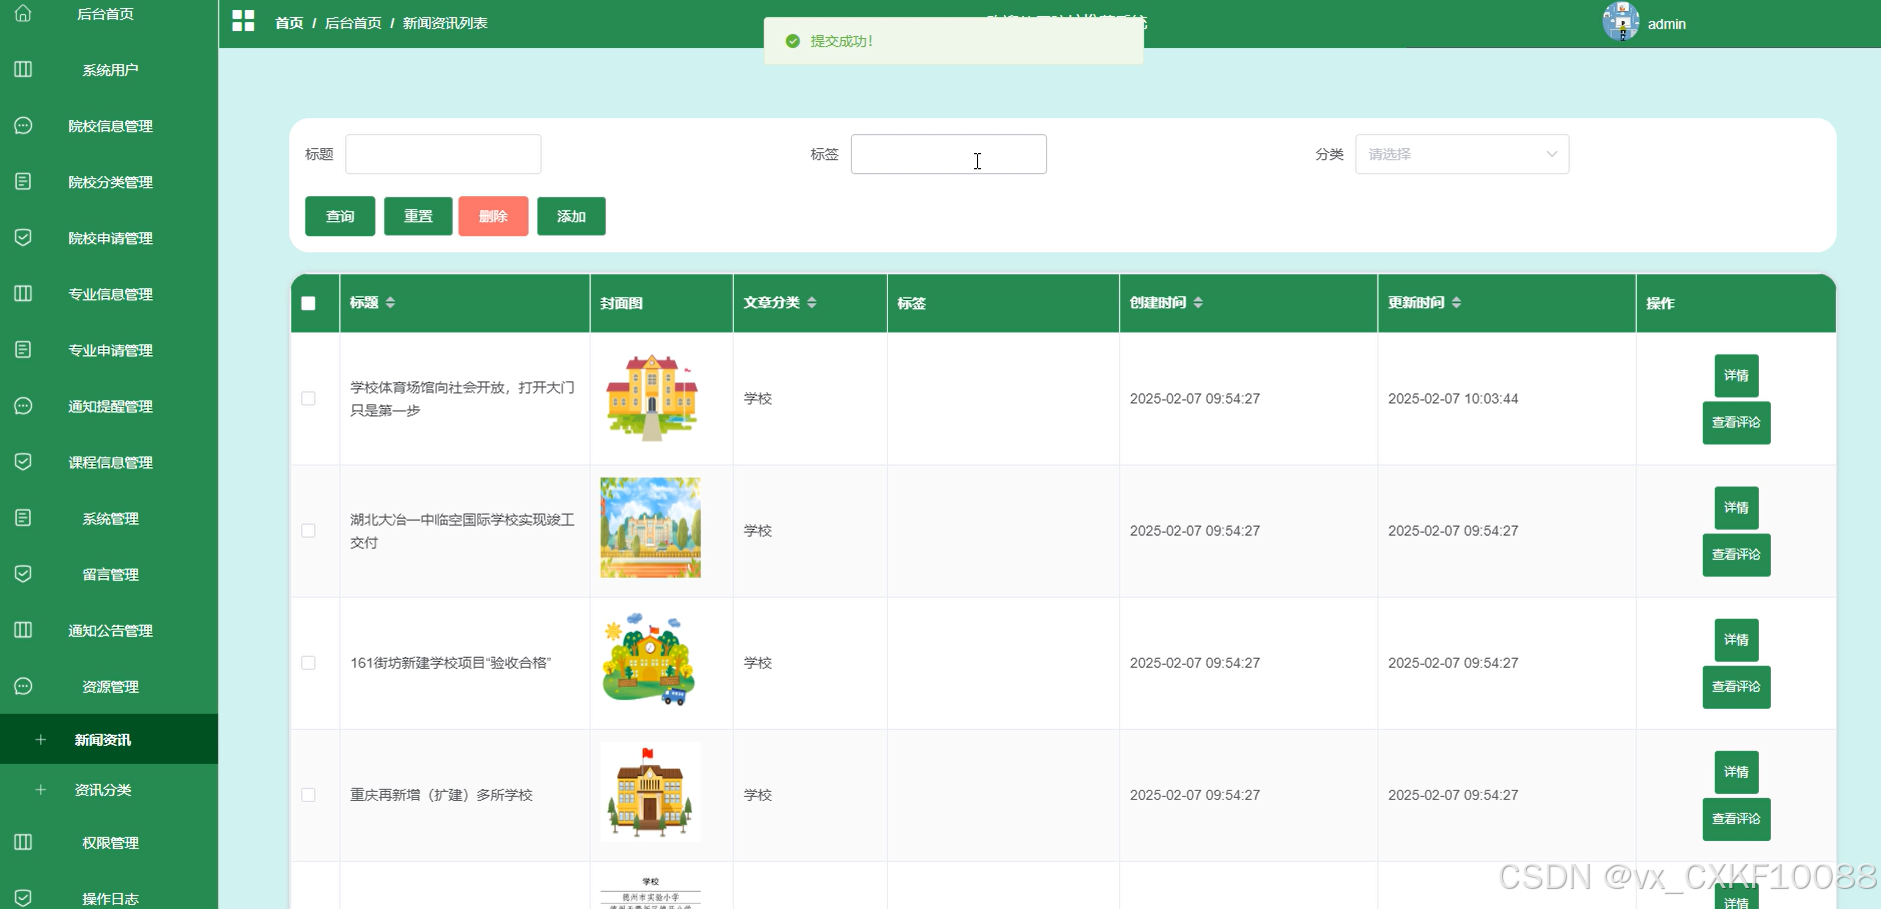Open 详情 for 161街坊新建学校项目 row

tap(1736, 640)
